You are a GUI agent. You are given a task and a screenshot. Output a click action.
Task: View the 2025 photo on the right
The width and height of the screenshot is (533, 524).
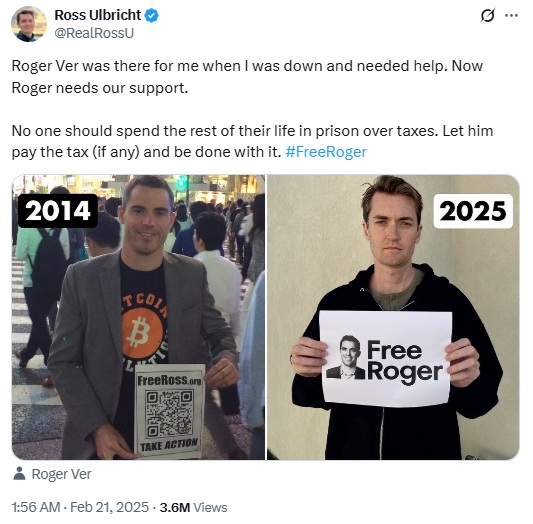pyautogui.click(x=393, y=317)
